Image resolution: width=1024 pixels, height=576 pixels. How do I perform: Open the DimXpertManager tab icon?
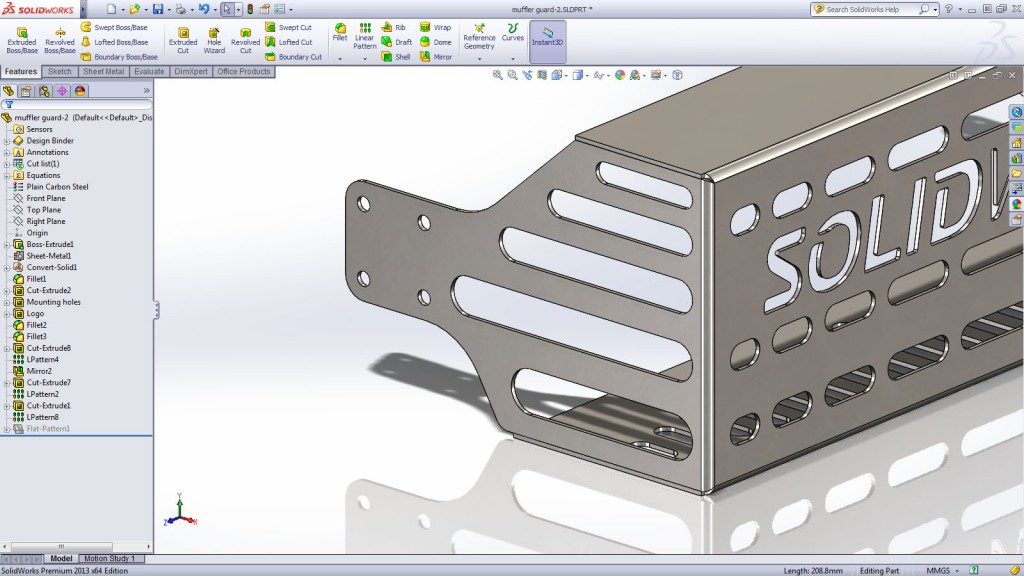click(62, 91)
